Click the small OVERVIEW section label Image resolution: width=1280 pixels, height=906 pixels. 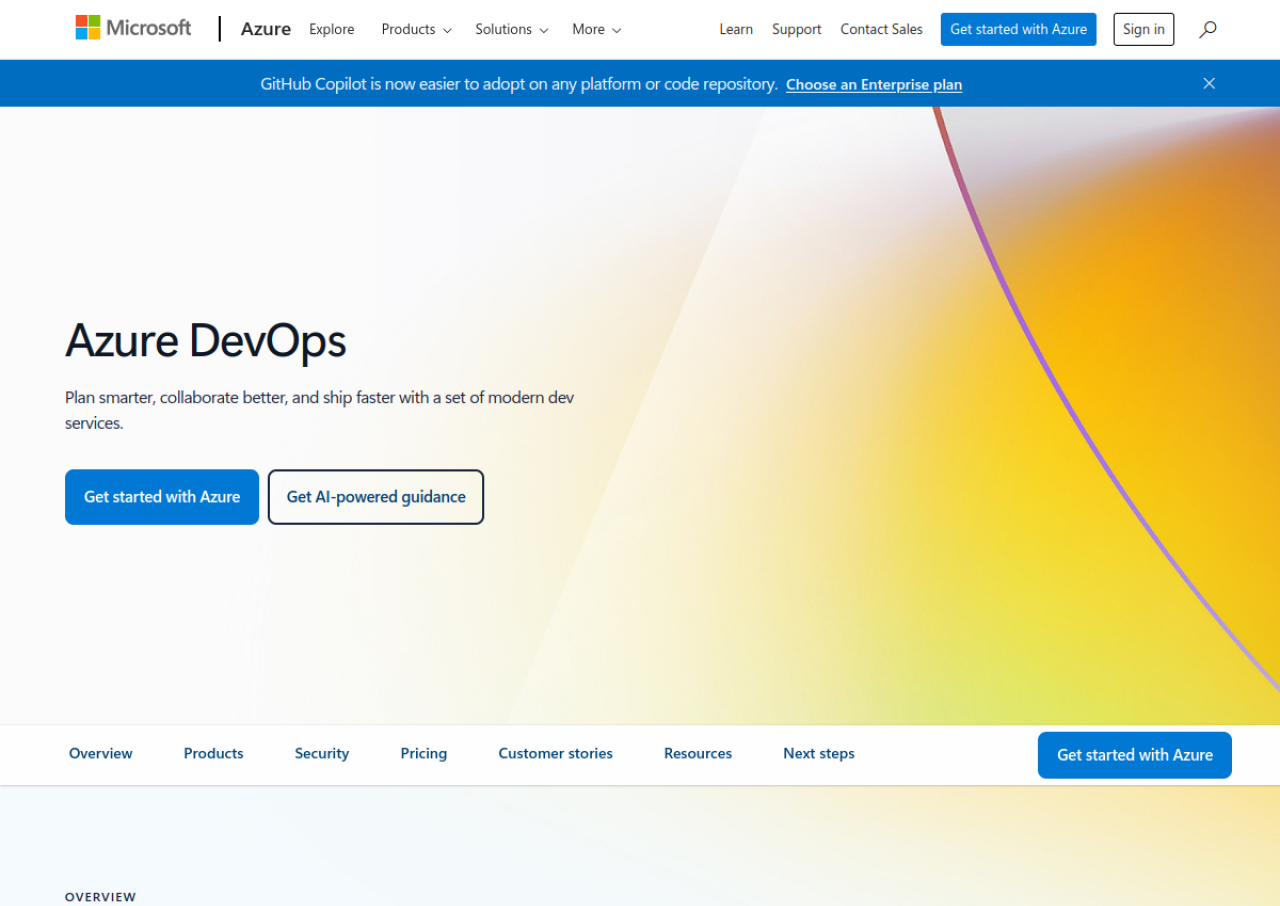click(101, 897)
